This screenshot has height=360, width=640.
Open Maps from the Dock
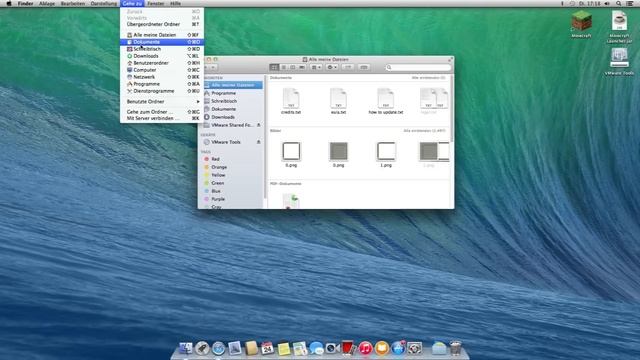[x=300, y=348]
